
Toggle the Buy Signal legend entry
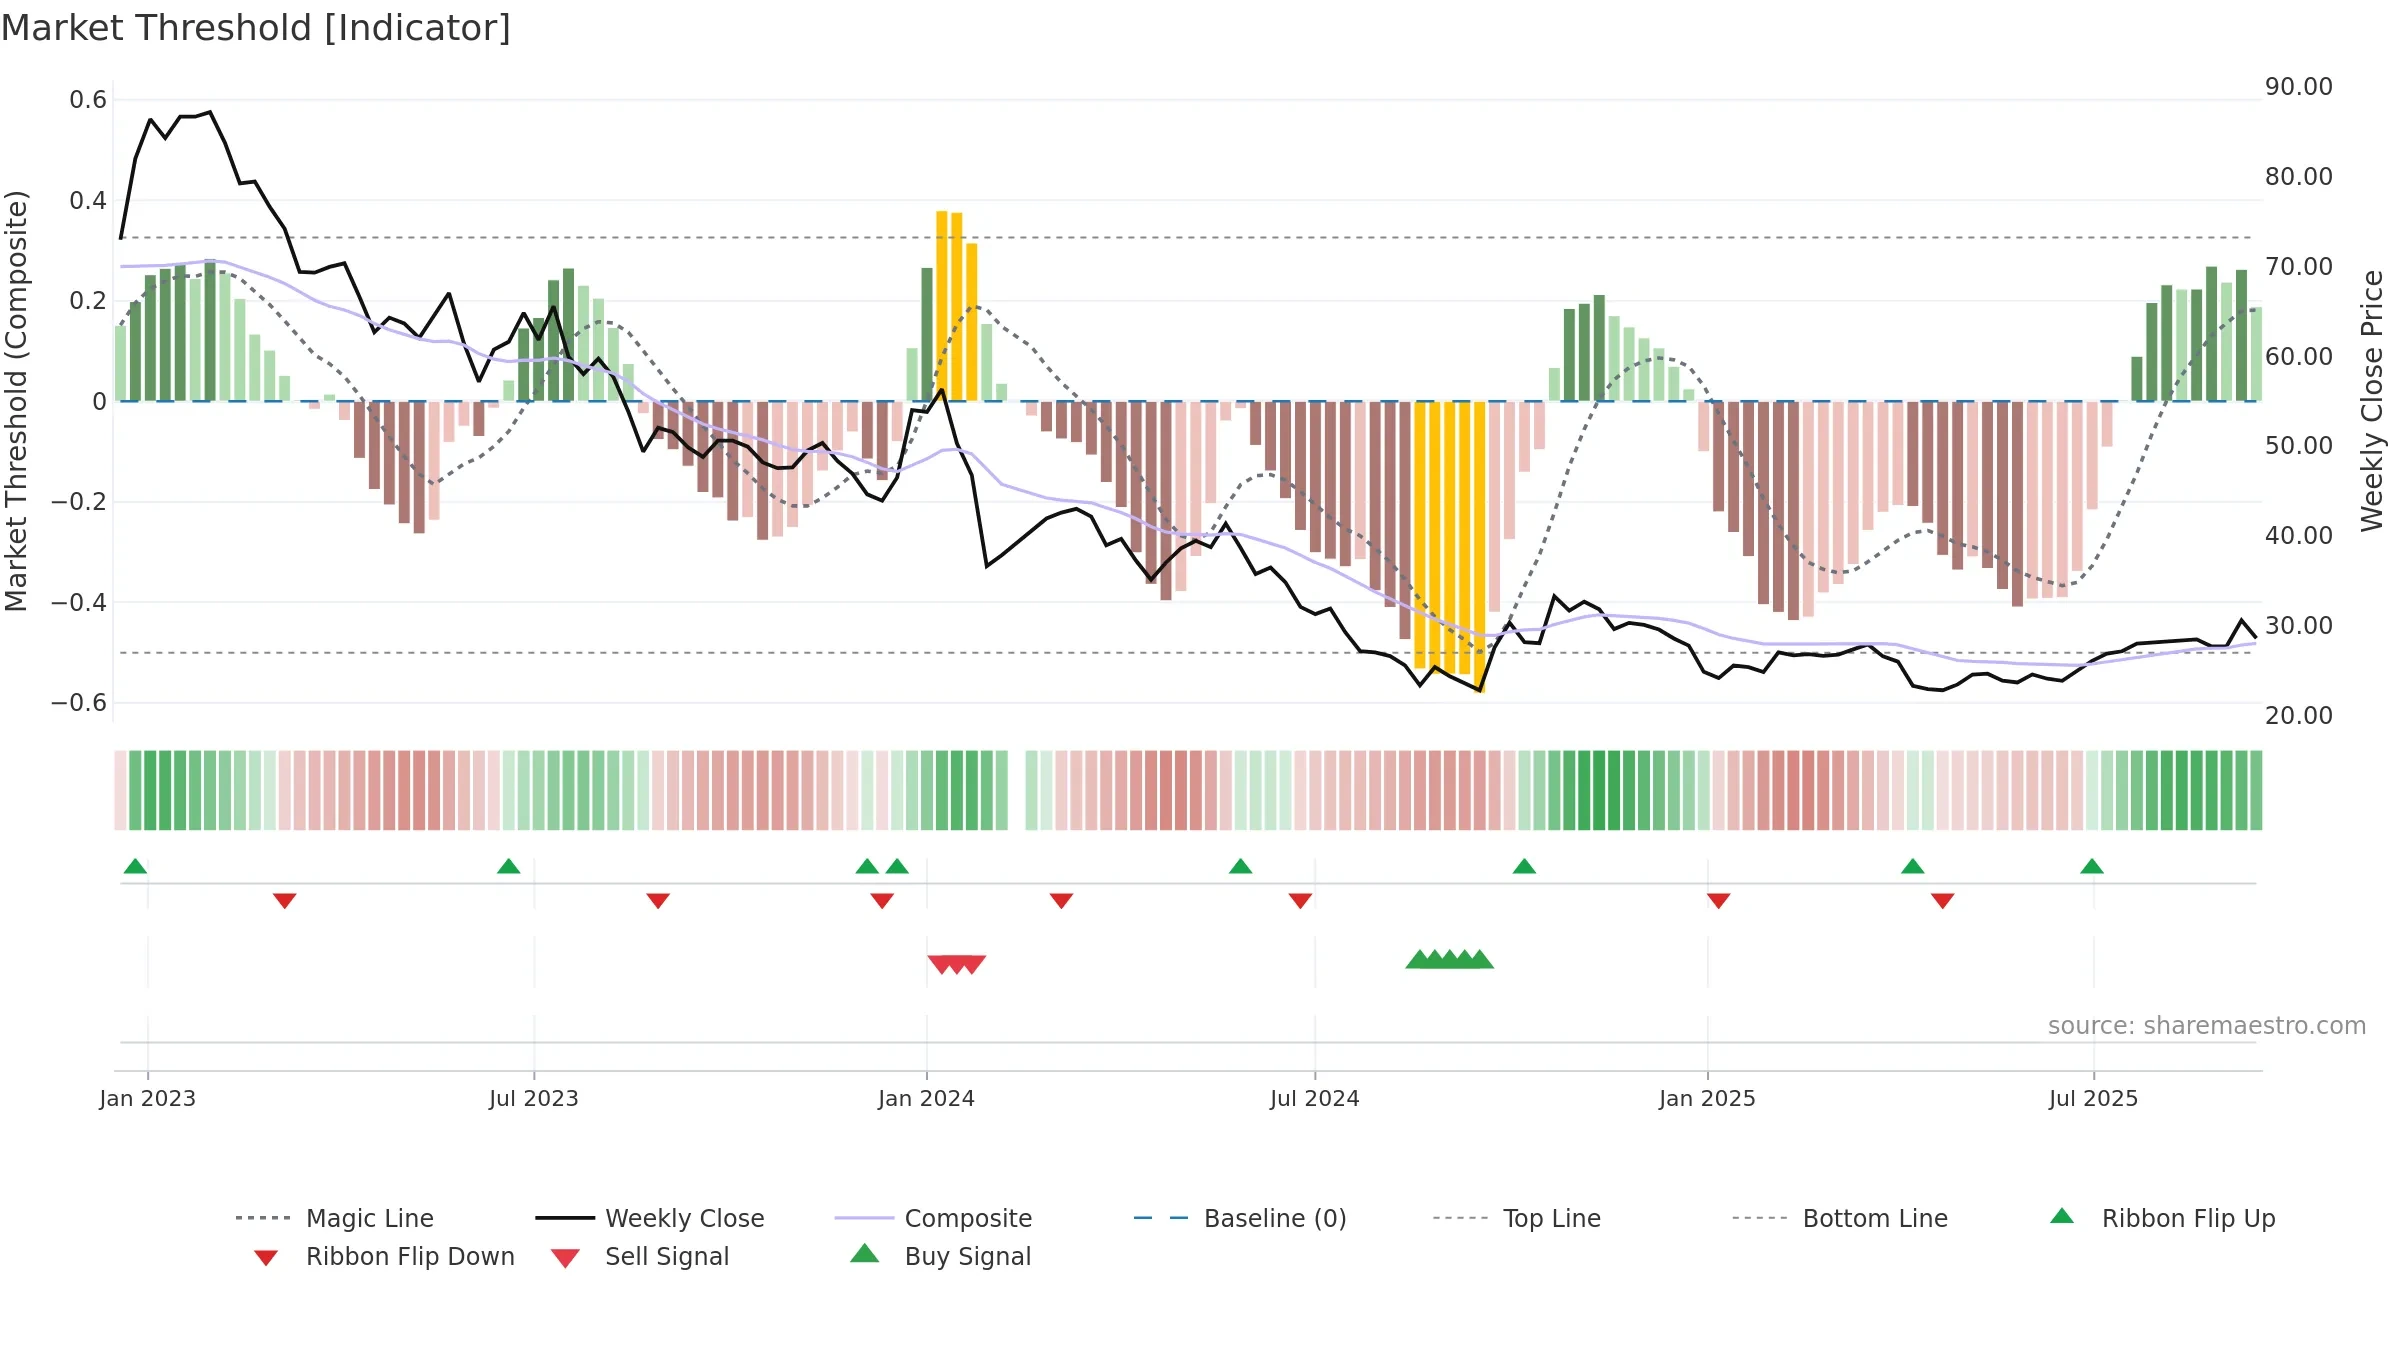pyautogui.click(x=940, y=1256)
